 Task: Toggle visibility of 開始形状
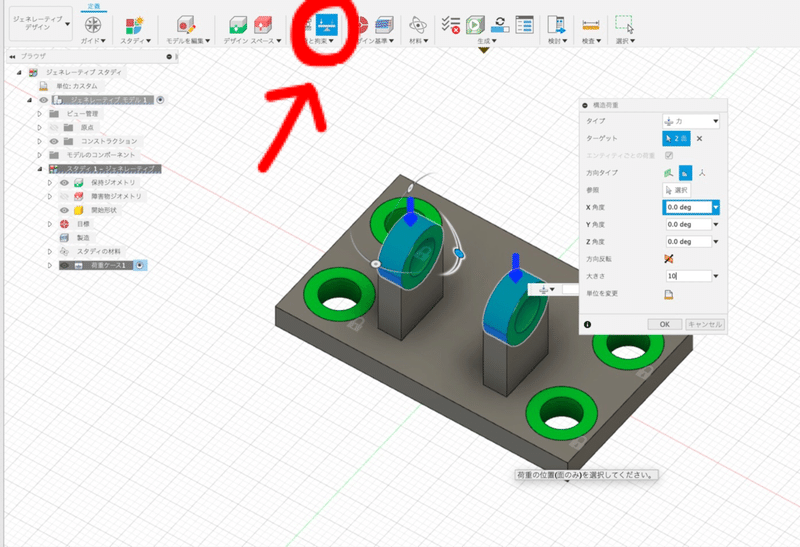coord(64,210)
